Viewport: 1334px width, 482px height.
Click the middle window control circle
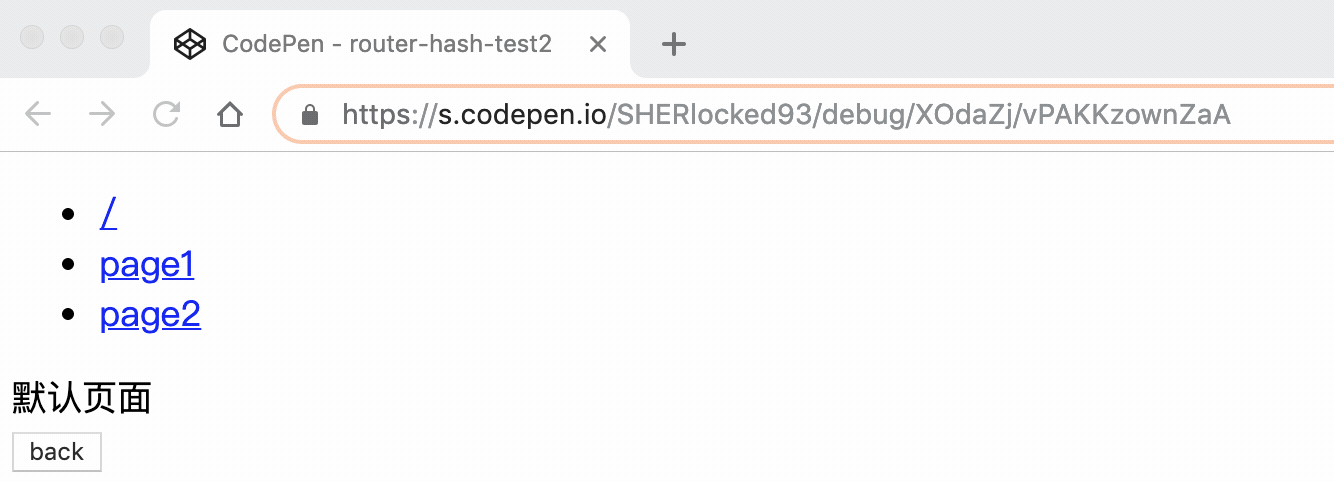pos(72,38)
